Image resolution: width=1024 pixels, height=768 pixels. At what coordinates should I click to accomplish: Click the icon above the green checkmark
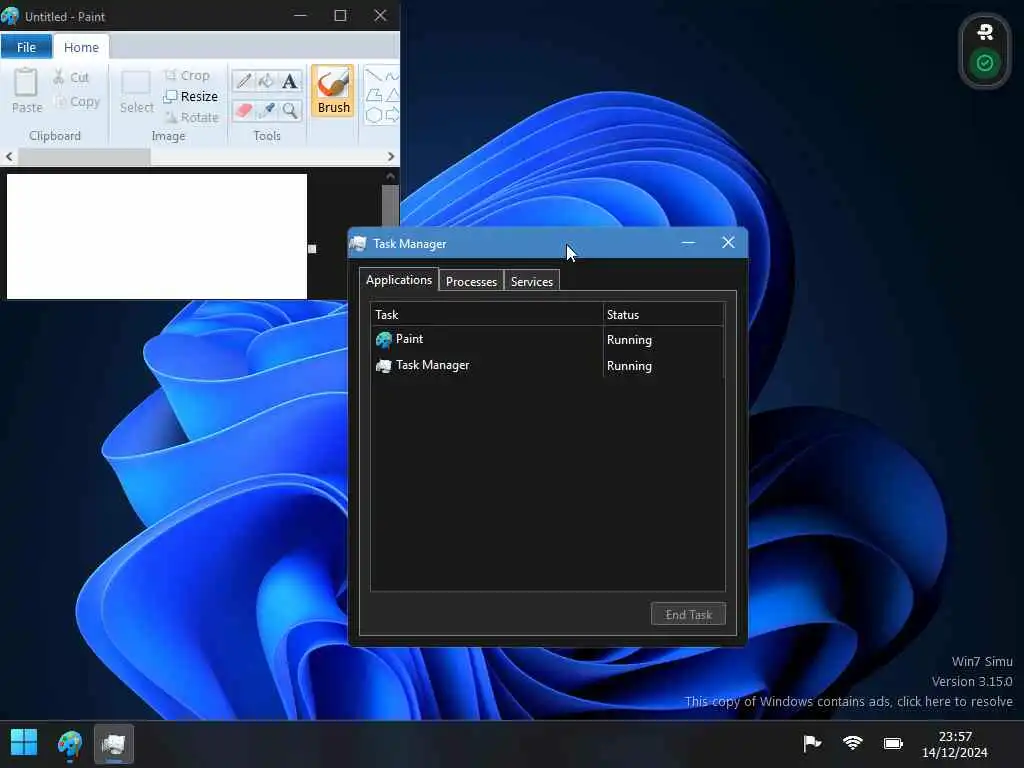tap(985, 31)
